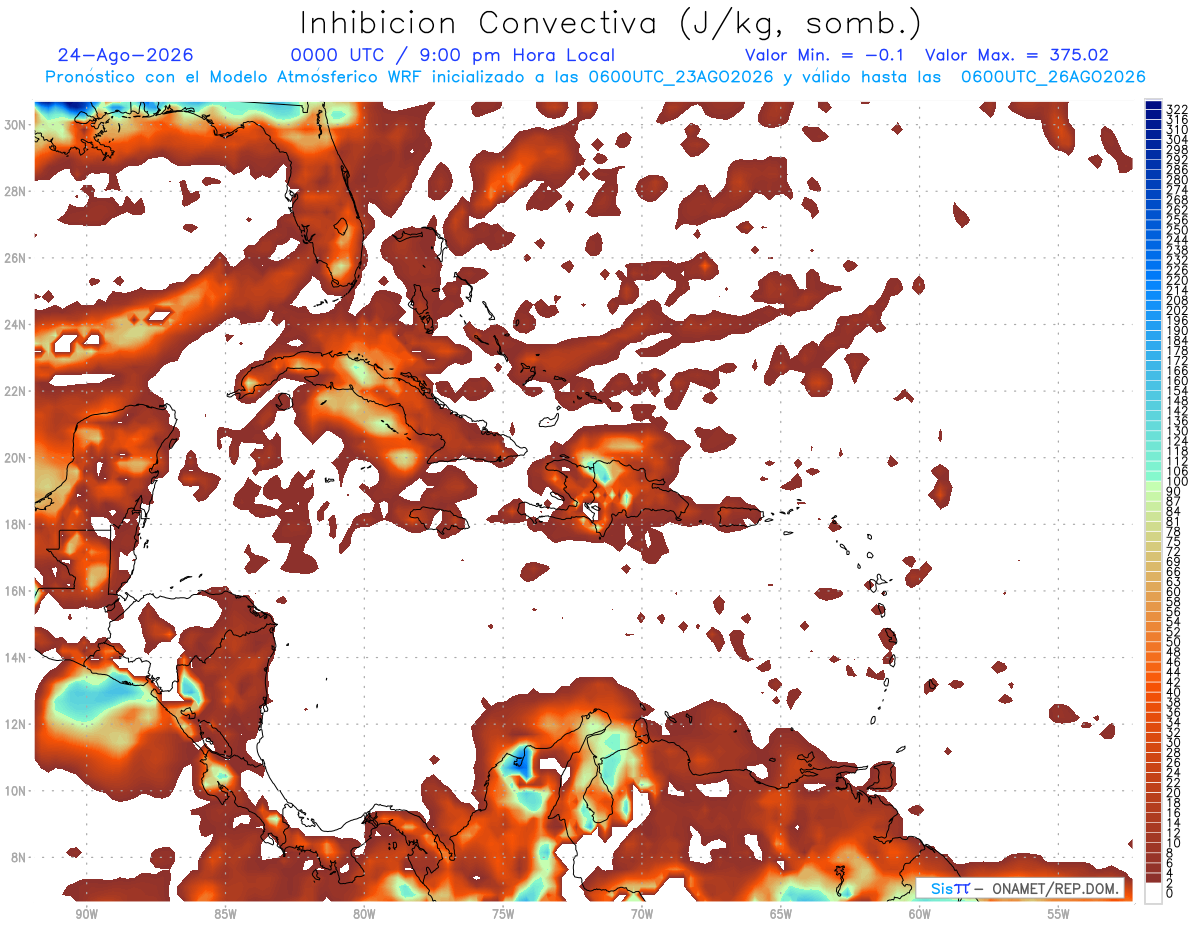Click the 18N latitude label

pyautogui.click(x=15, y=524)
